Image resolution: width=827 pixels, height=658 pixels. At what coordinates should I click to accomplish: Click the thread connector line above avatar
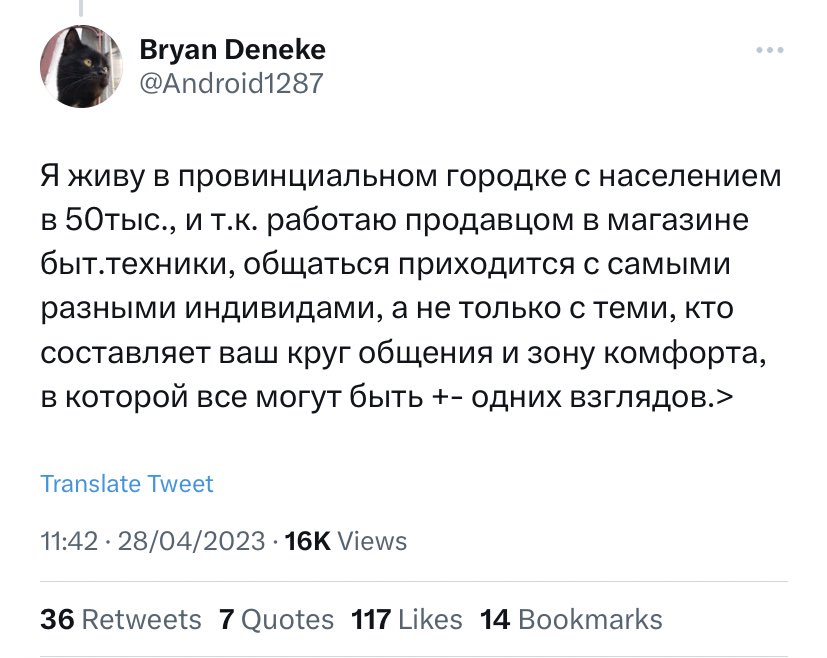coord(80,8)
